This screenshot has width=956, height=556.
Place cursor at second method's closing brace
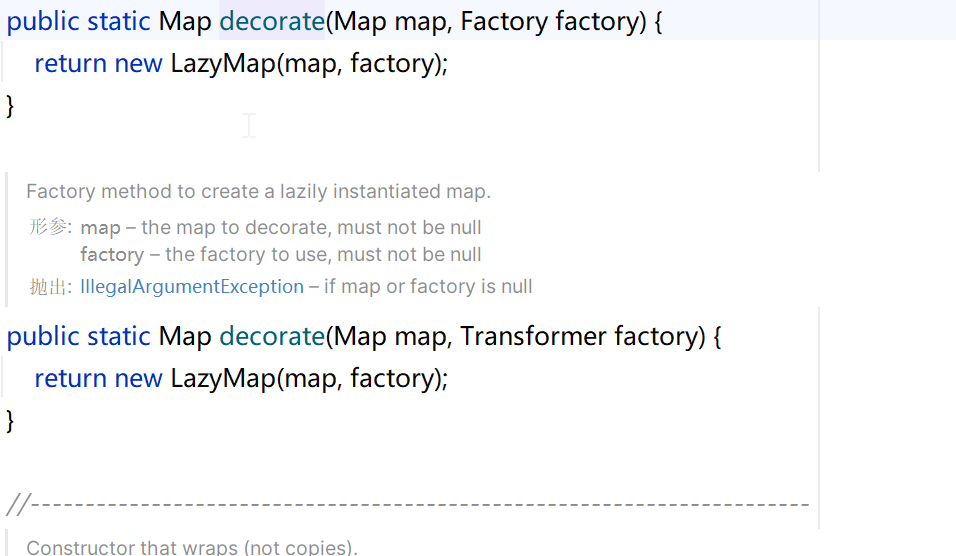[11, 420]
